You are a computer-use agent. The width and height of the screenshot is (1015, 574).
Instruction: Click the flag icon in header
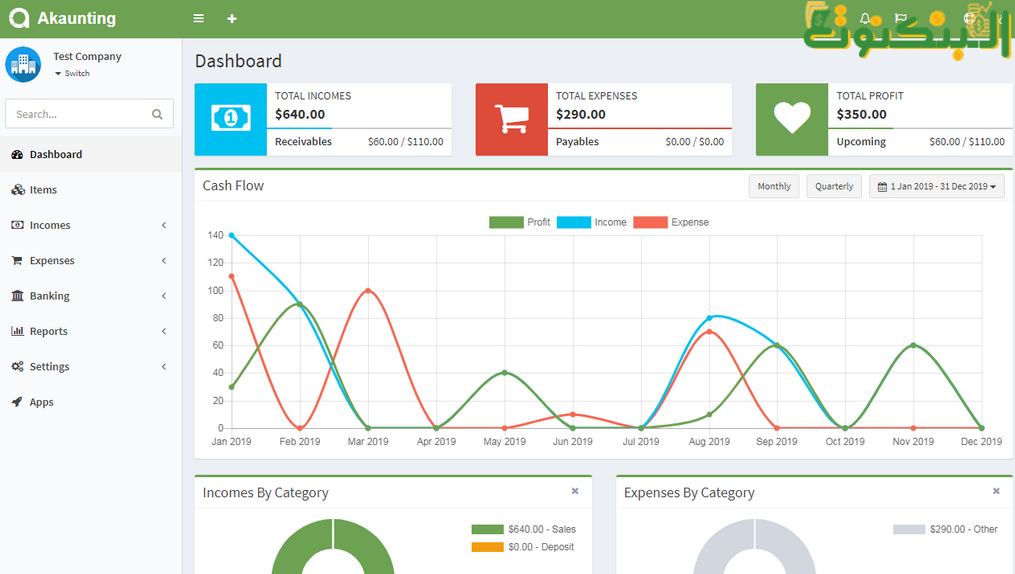900,19
